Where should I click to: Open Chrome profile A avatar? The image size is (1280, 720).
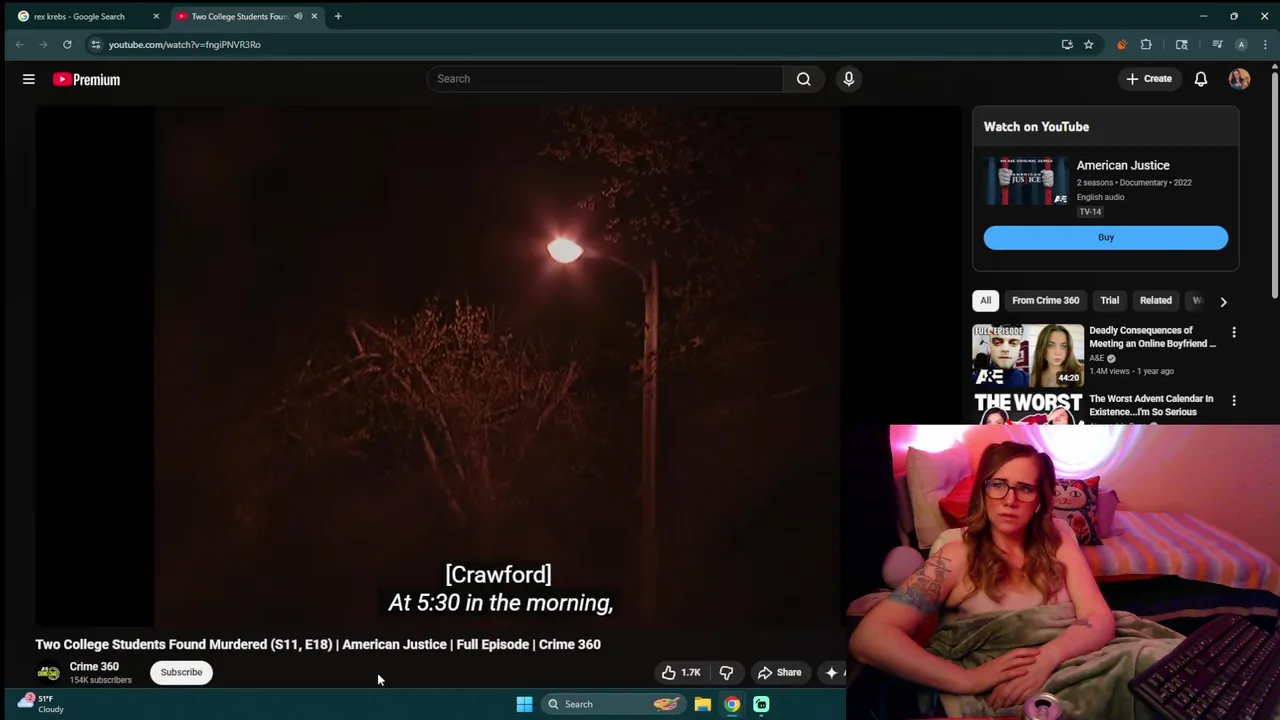point(1241,44)
